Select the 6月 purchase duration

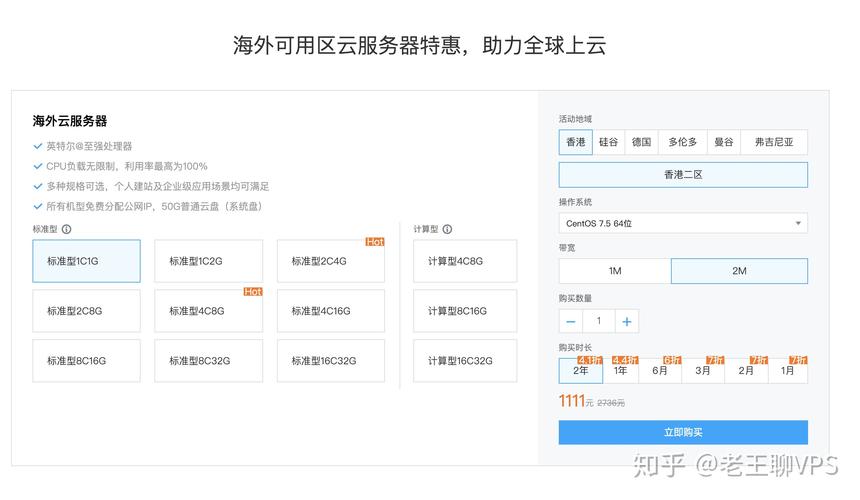pos(660,371)
